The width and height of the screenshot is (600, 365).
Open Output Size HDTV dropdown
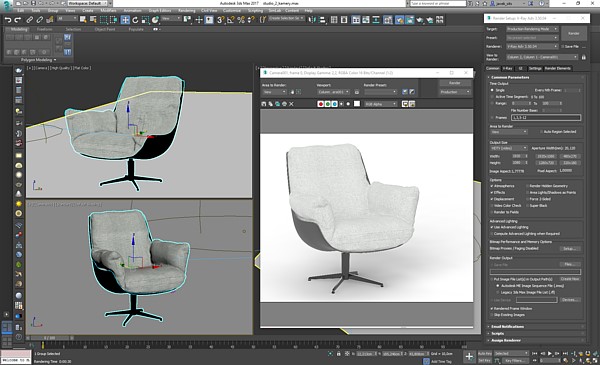(x=509, y=148)
